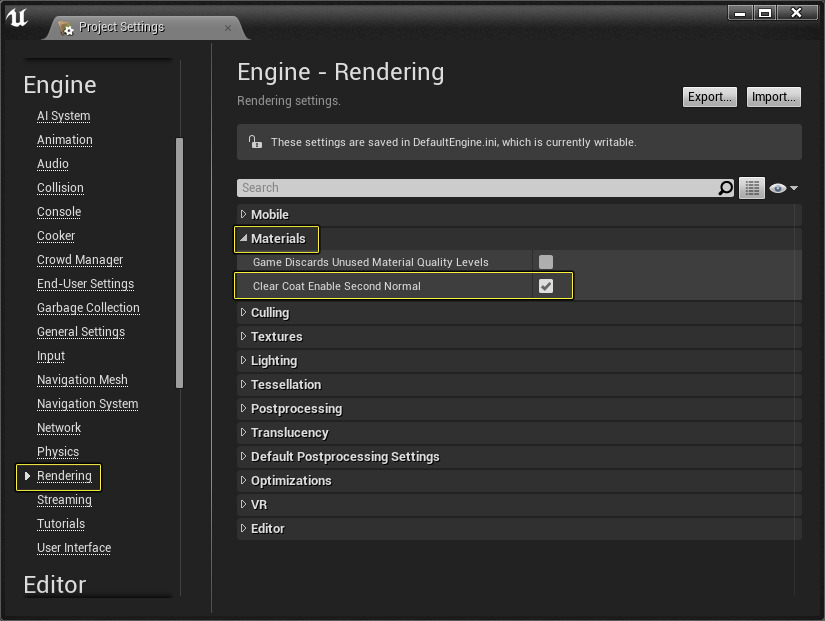Uncheck Clear Coat Enable Second Normal
Viewport: 825px width, 621px height.
(546, 286)
